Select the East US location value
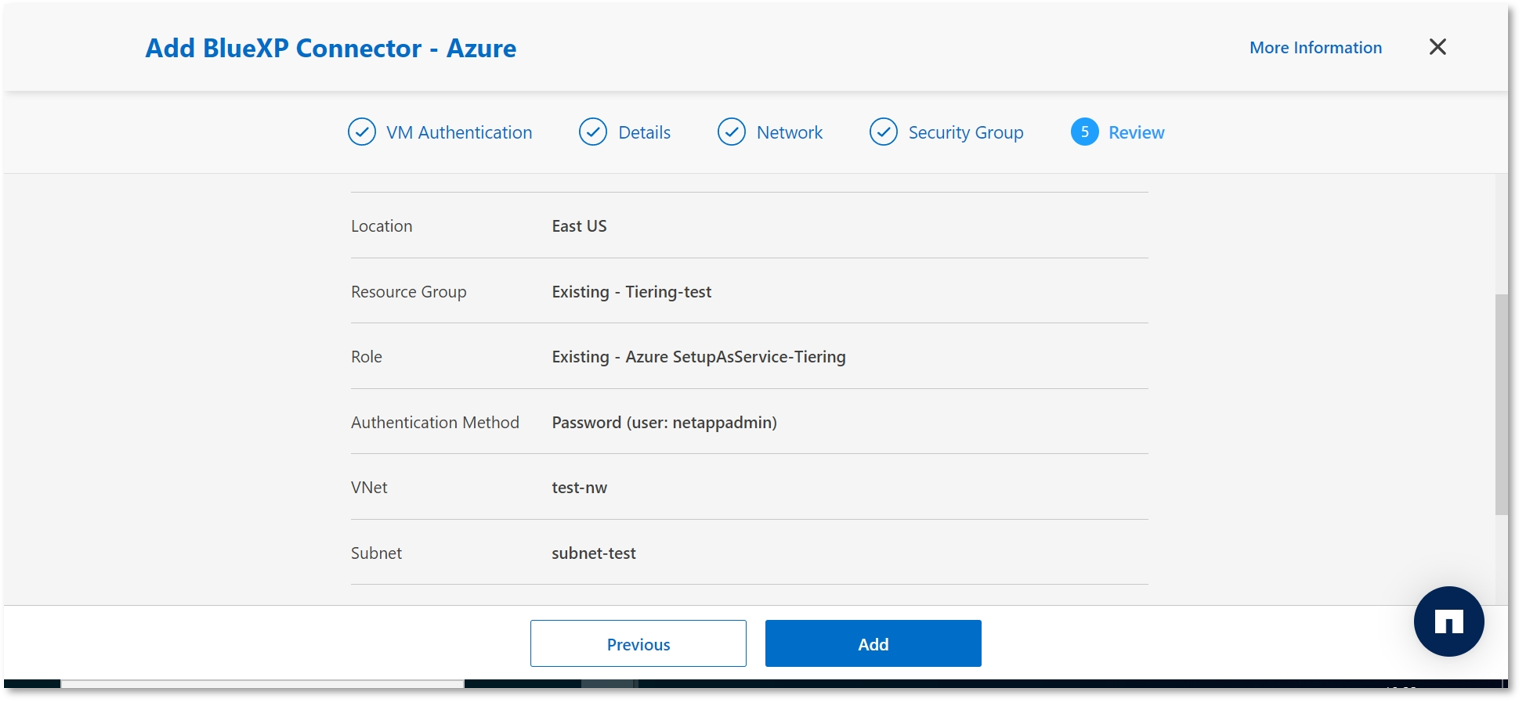The height and width of the screenshot is (701, 1521). coord(579,226)
